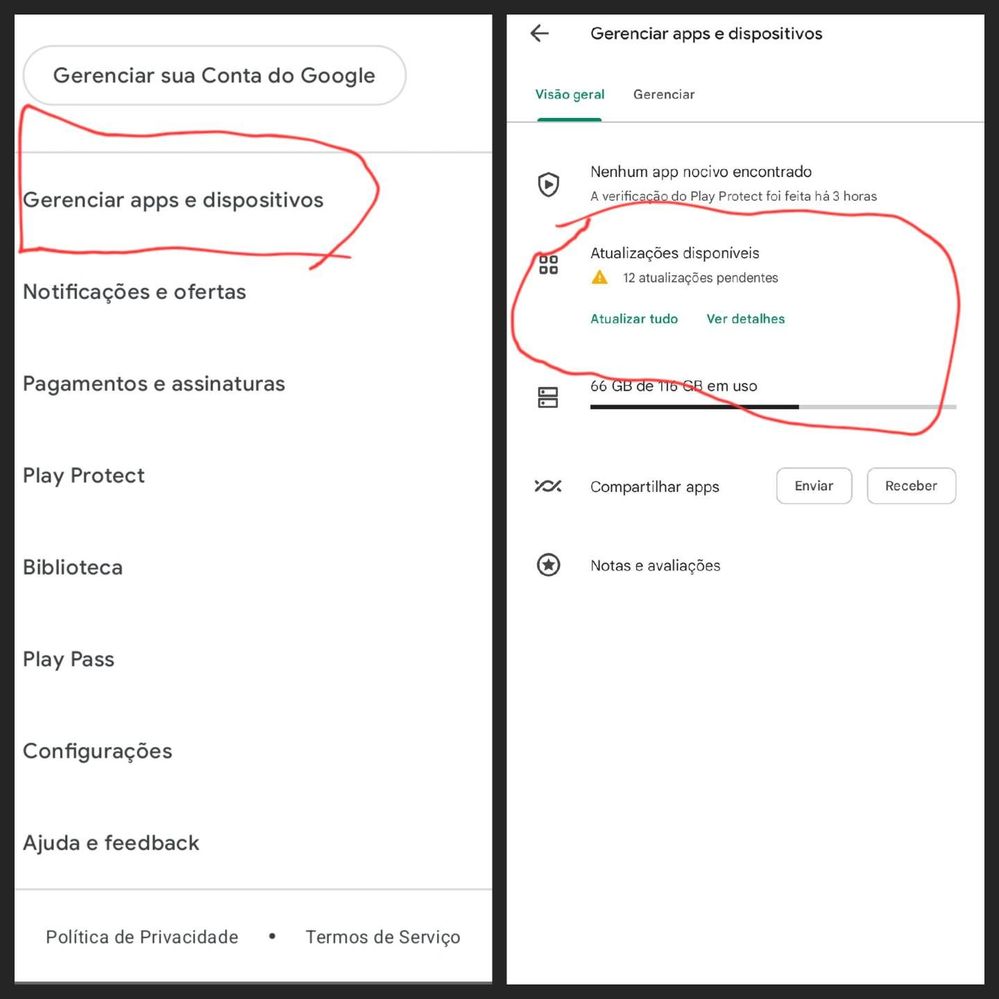Click Gerenciar sua Conta do Google button
Image resolution: width=999 pixels, height=999 pixels.
click(x=214, y=75)
